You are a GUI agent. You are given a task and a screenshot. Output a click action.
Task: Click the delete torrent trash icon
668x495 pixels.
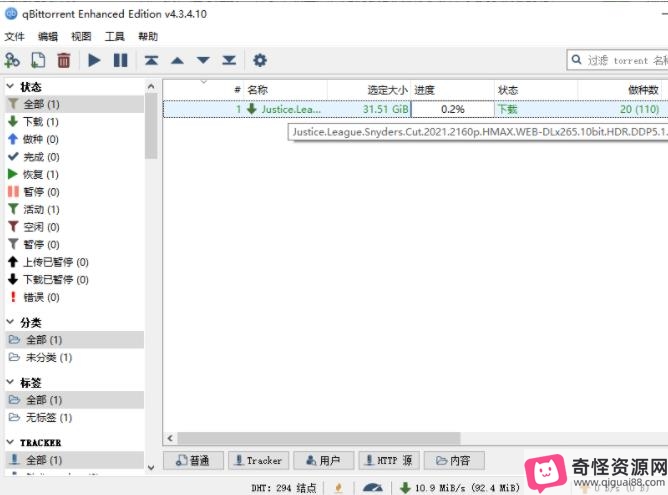64,60
